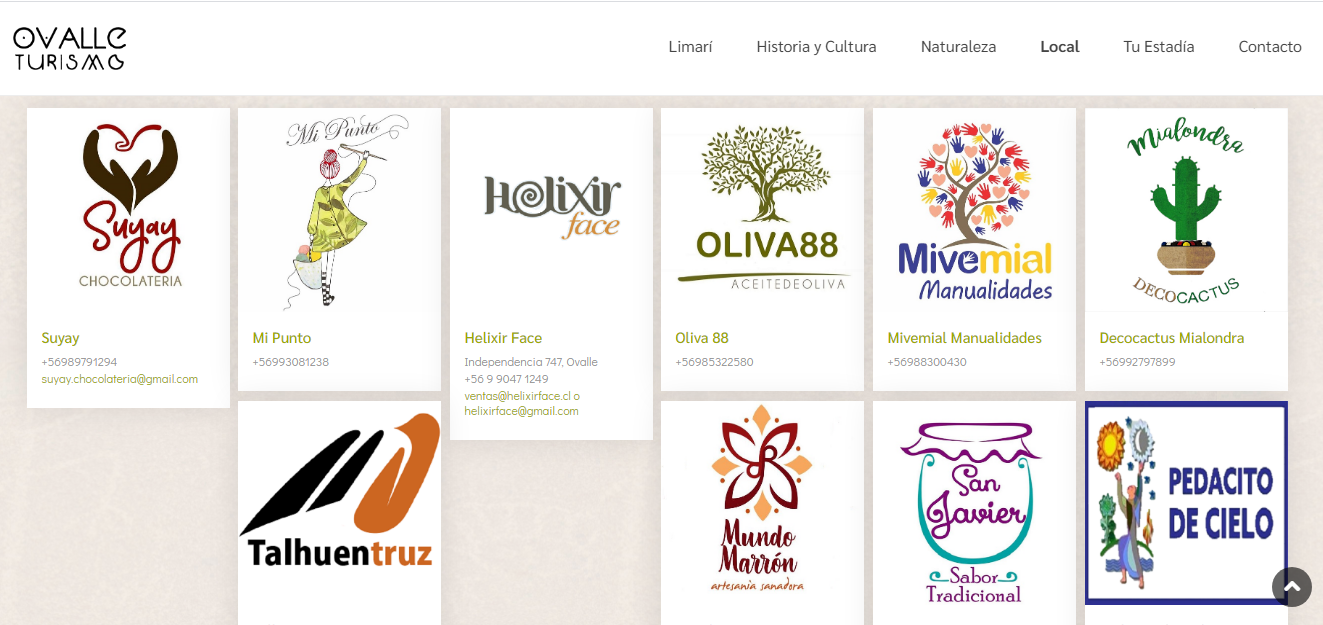1323x625 pixels.
Task: Select the Mivemial Manualidades tree logo
Action: point(974,210)
